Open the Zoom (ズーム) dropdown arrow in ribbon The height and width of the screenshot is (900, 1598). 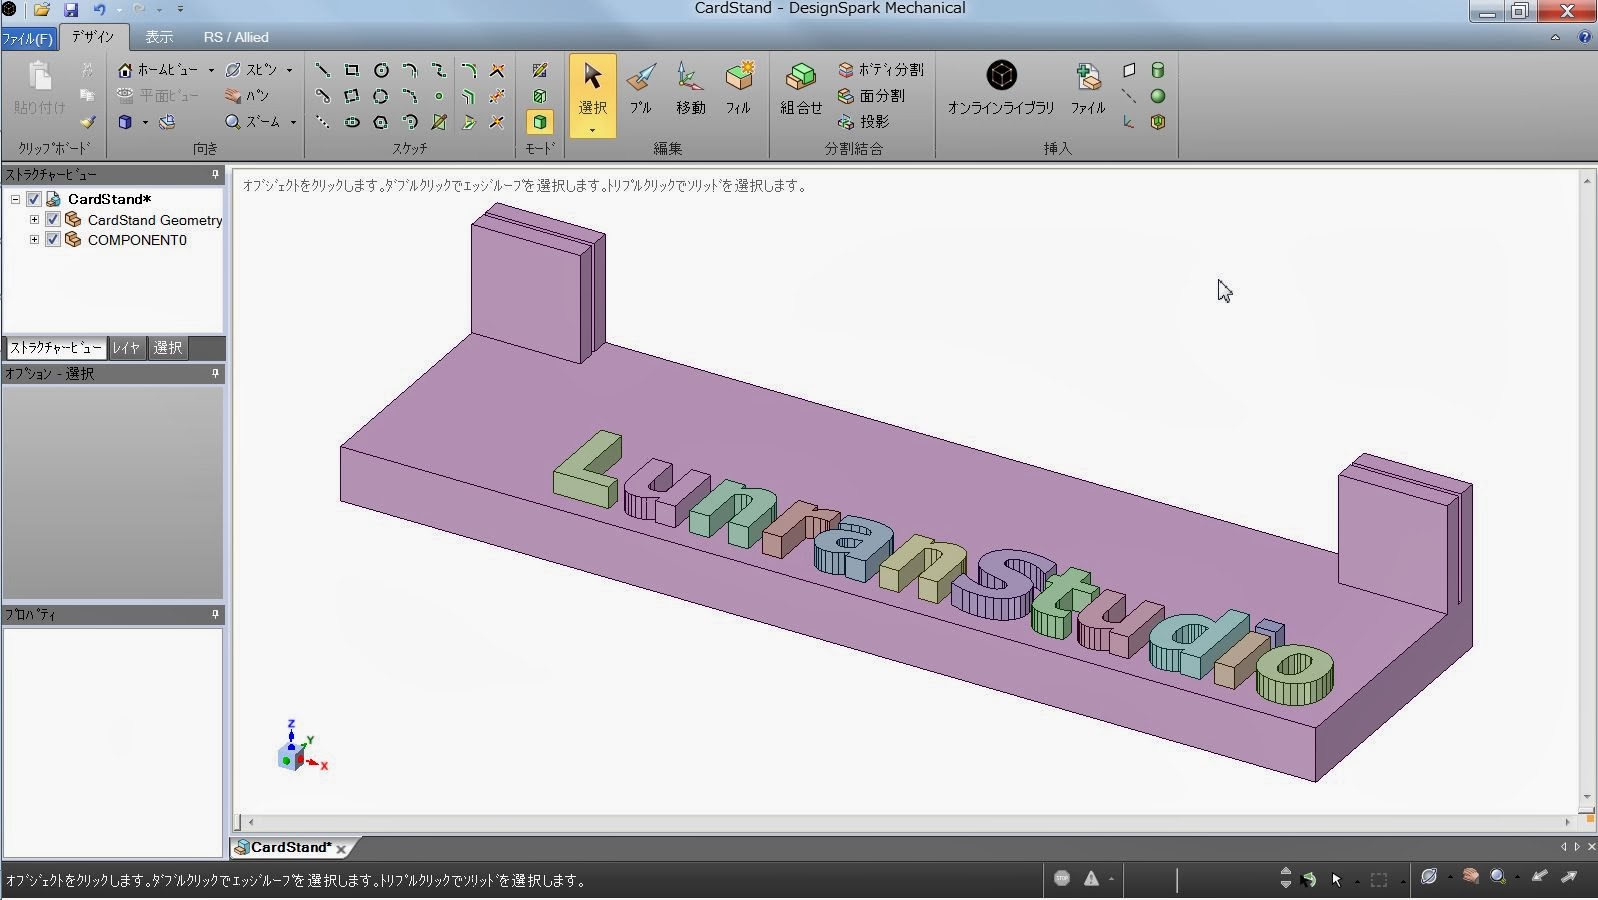293,122
